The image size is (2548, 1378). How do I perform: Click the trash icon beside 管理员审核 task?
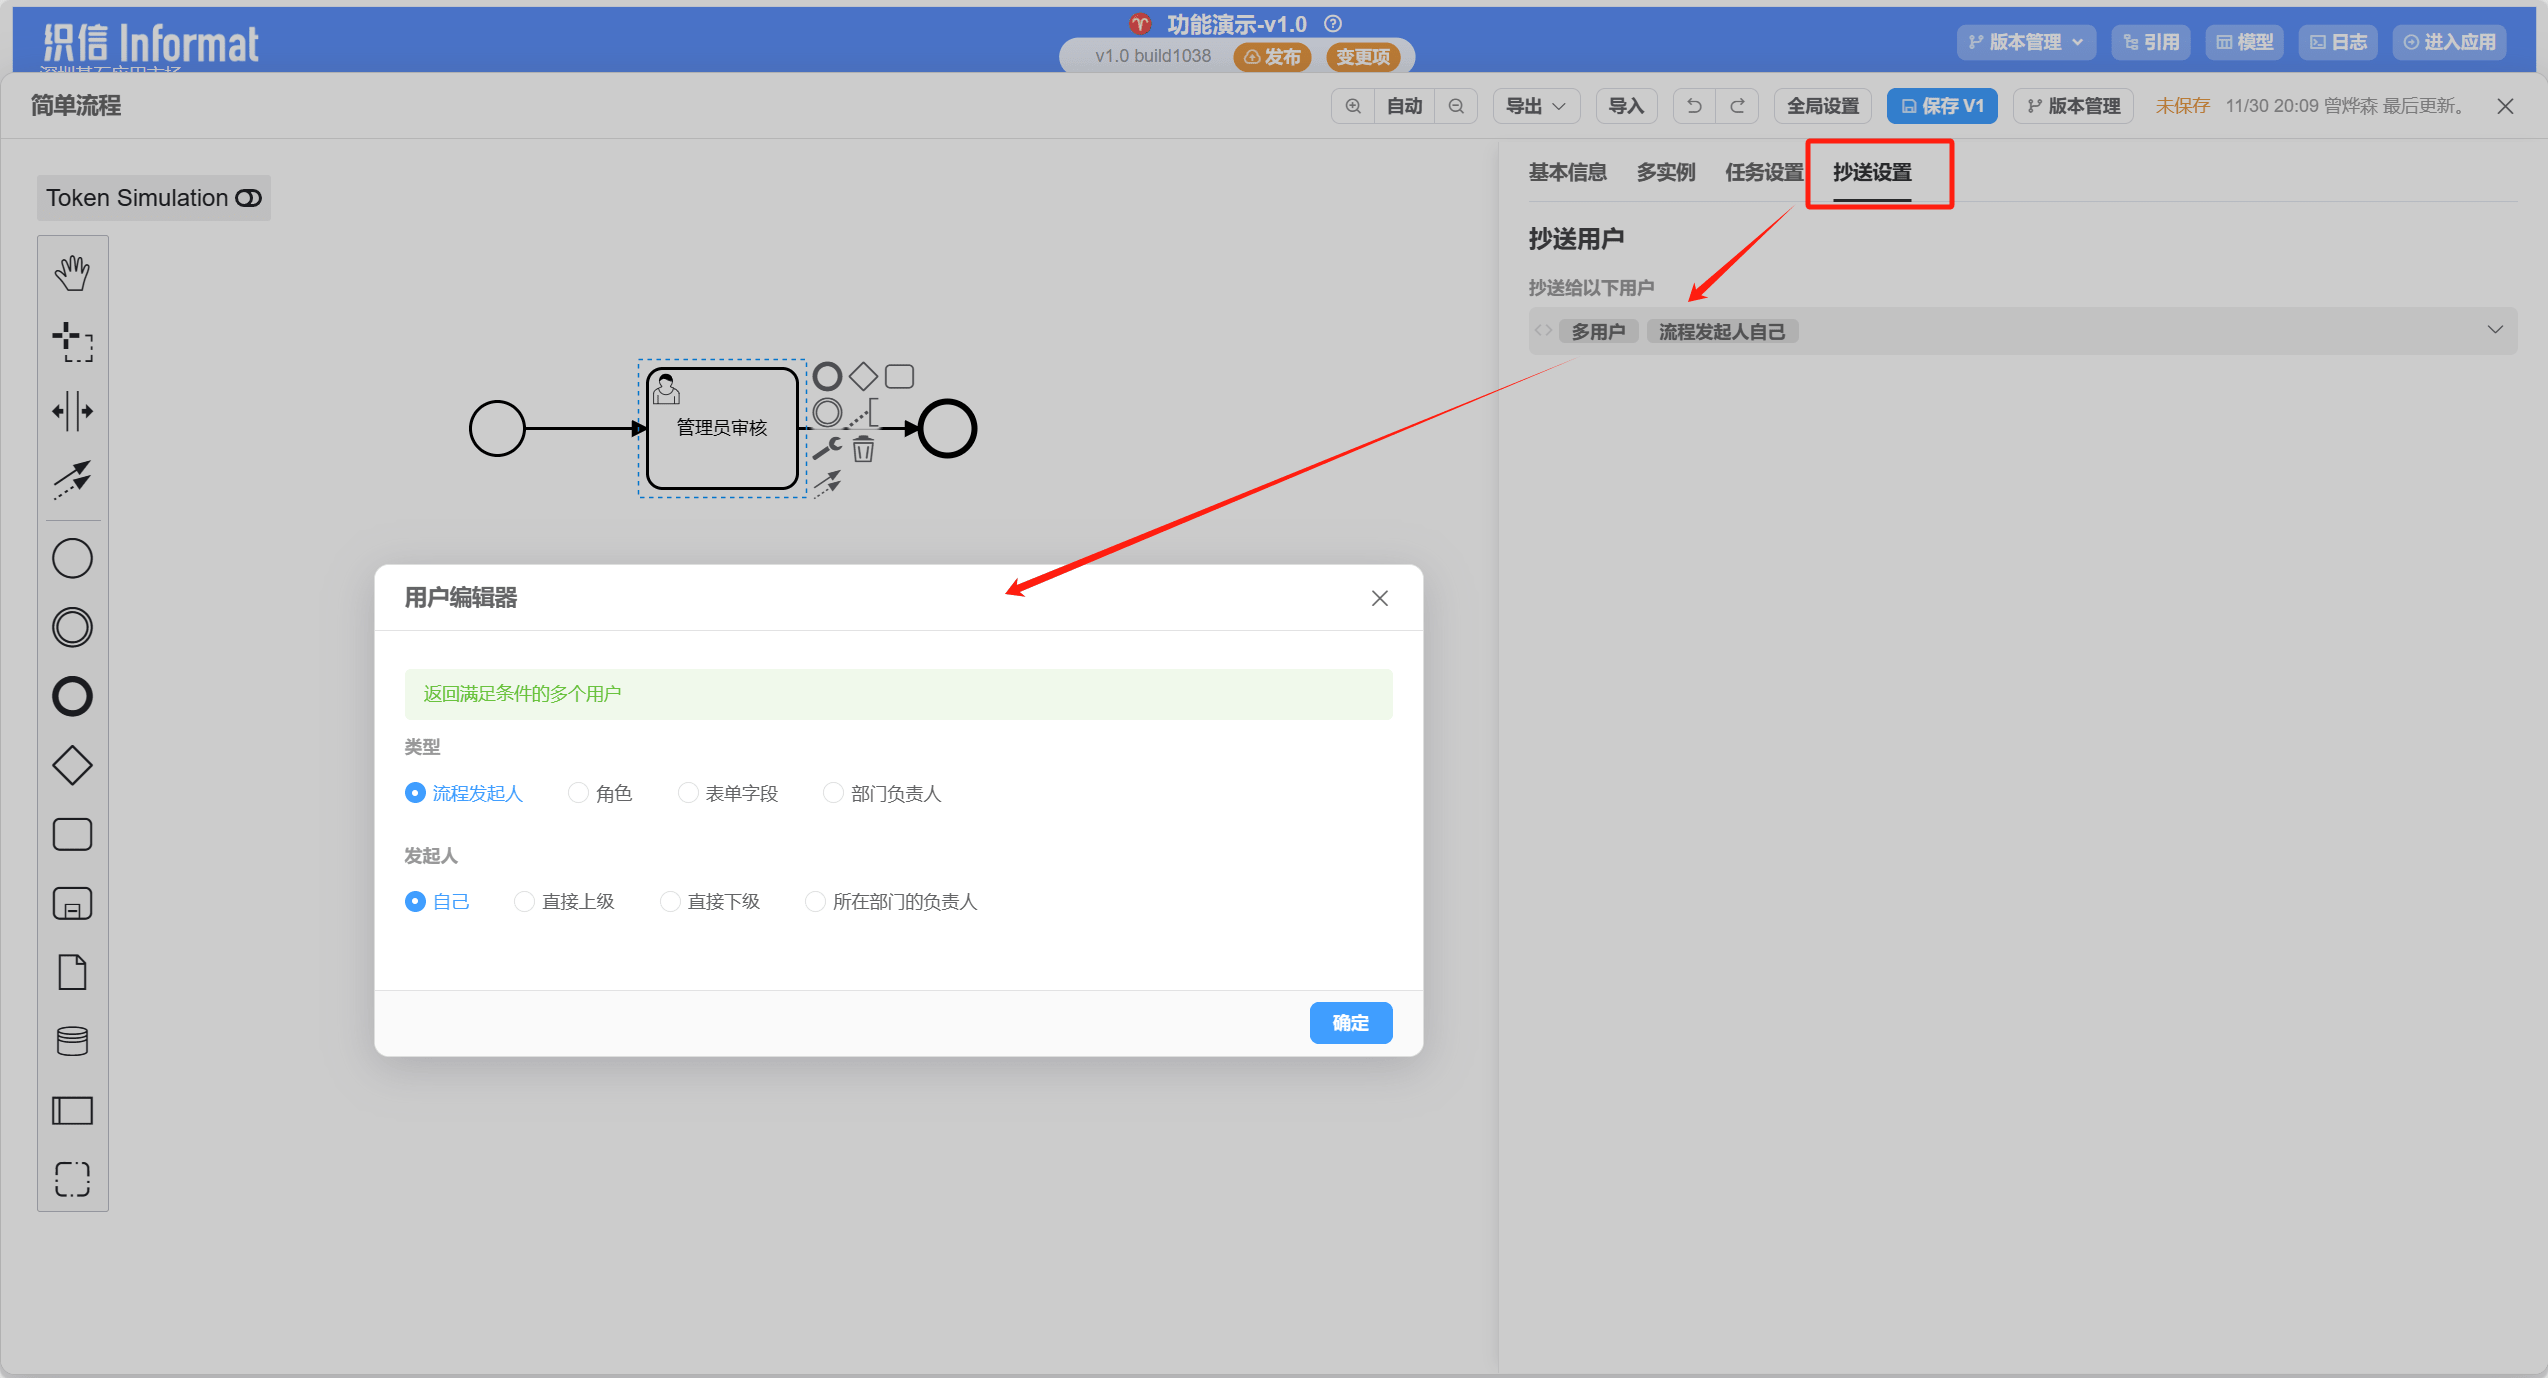(x=863, y=450)
